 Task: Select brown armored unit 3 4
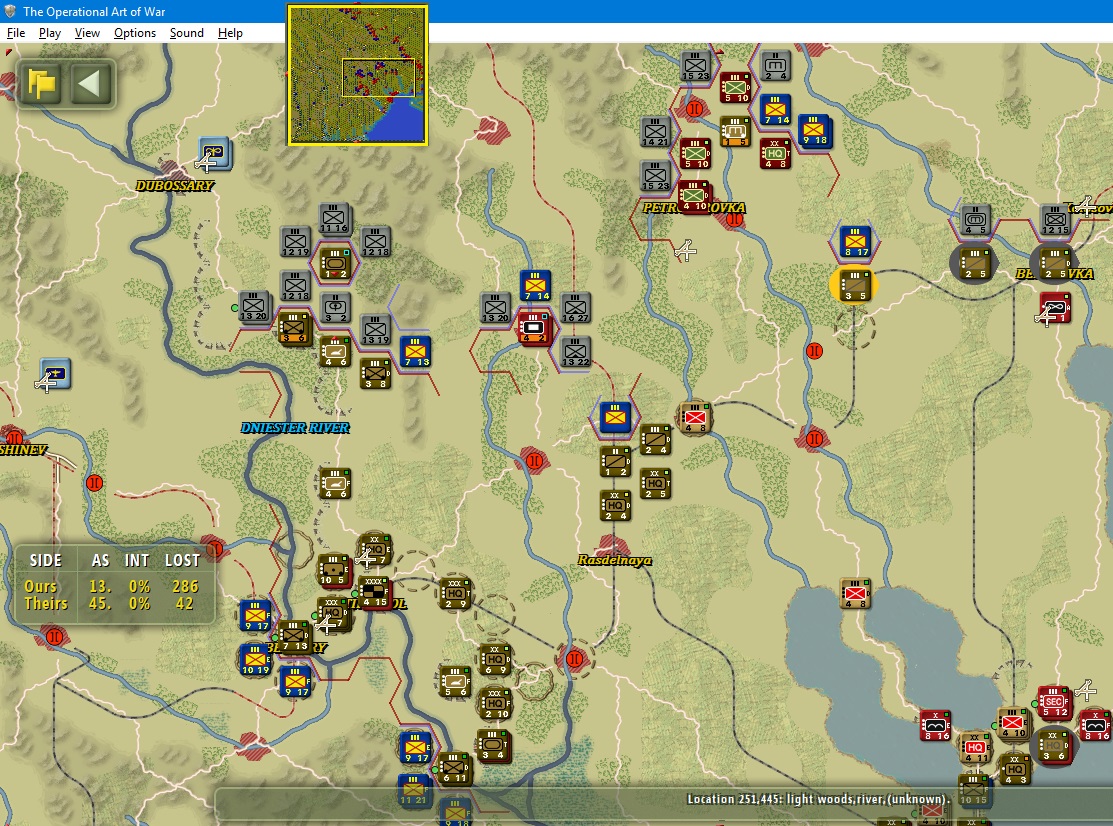(x=493, y=747)
